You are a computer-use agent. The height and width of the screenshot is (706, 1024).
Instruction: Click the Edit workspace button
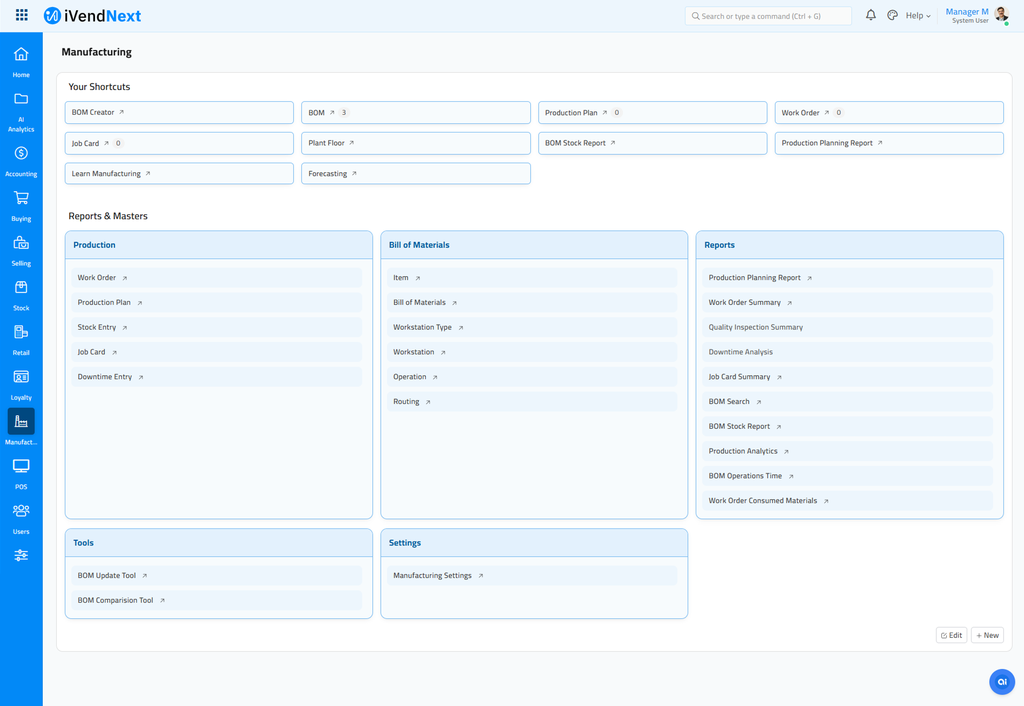coord(952,635)
